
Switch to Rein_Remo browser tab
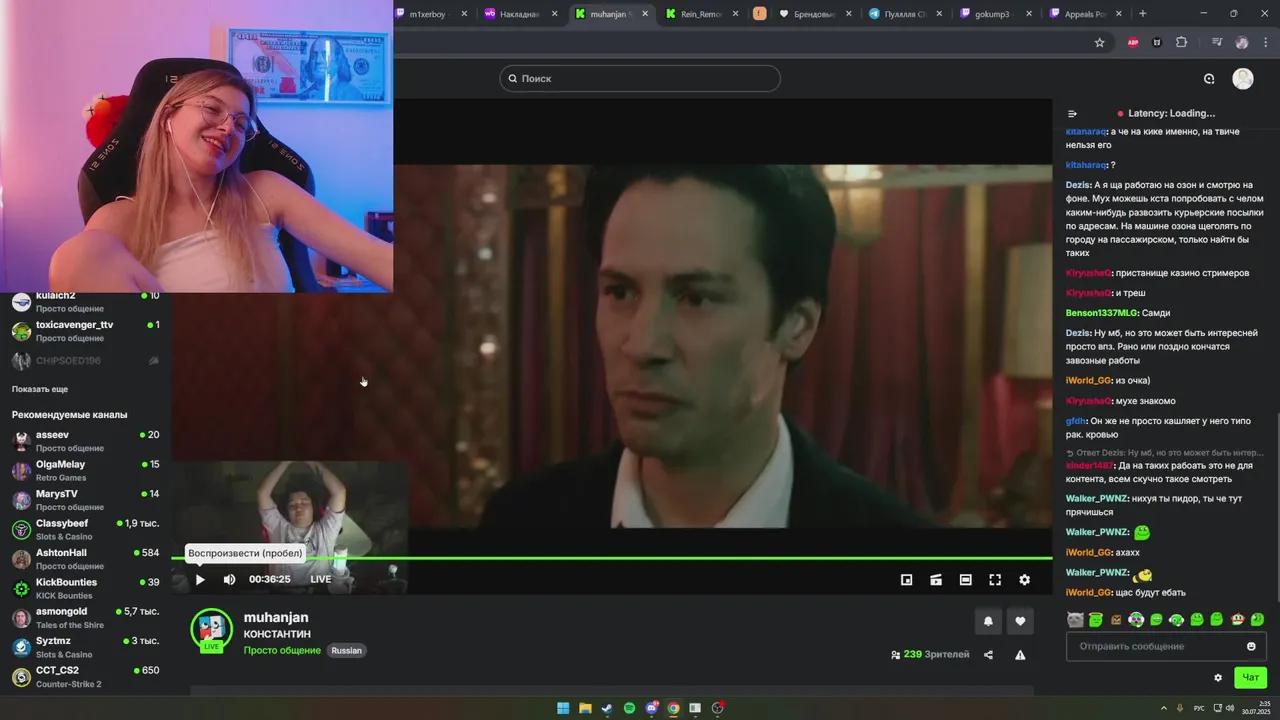point(700,14)
